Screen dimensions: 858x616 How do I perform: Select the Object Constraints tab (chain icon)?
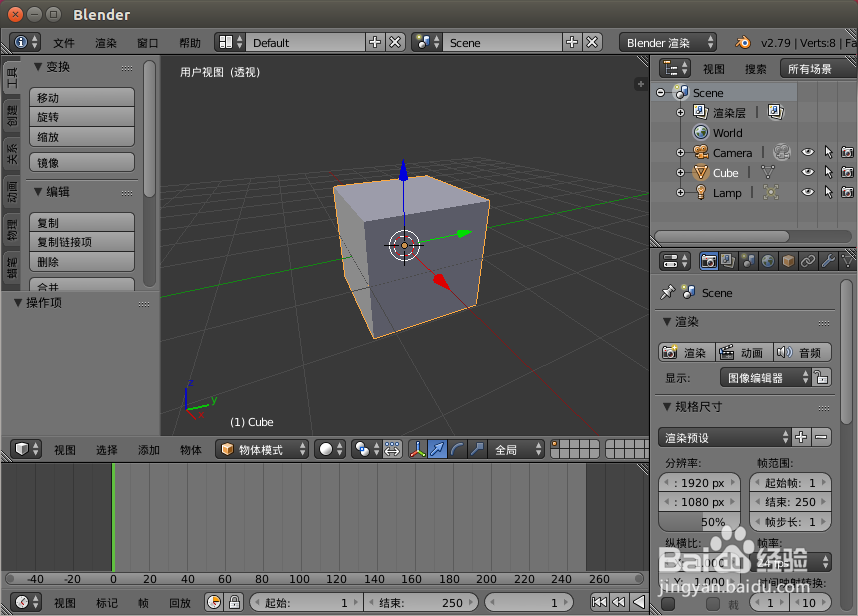(805, 261)
